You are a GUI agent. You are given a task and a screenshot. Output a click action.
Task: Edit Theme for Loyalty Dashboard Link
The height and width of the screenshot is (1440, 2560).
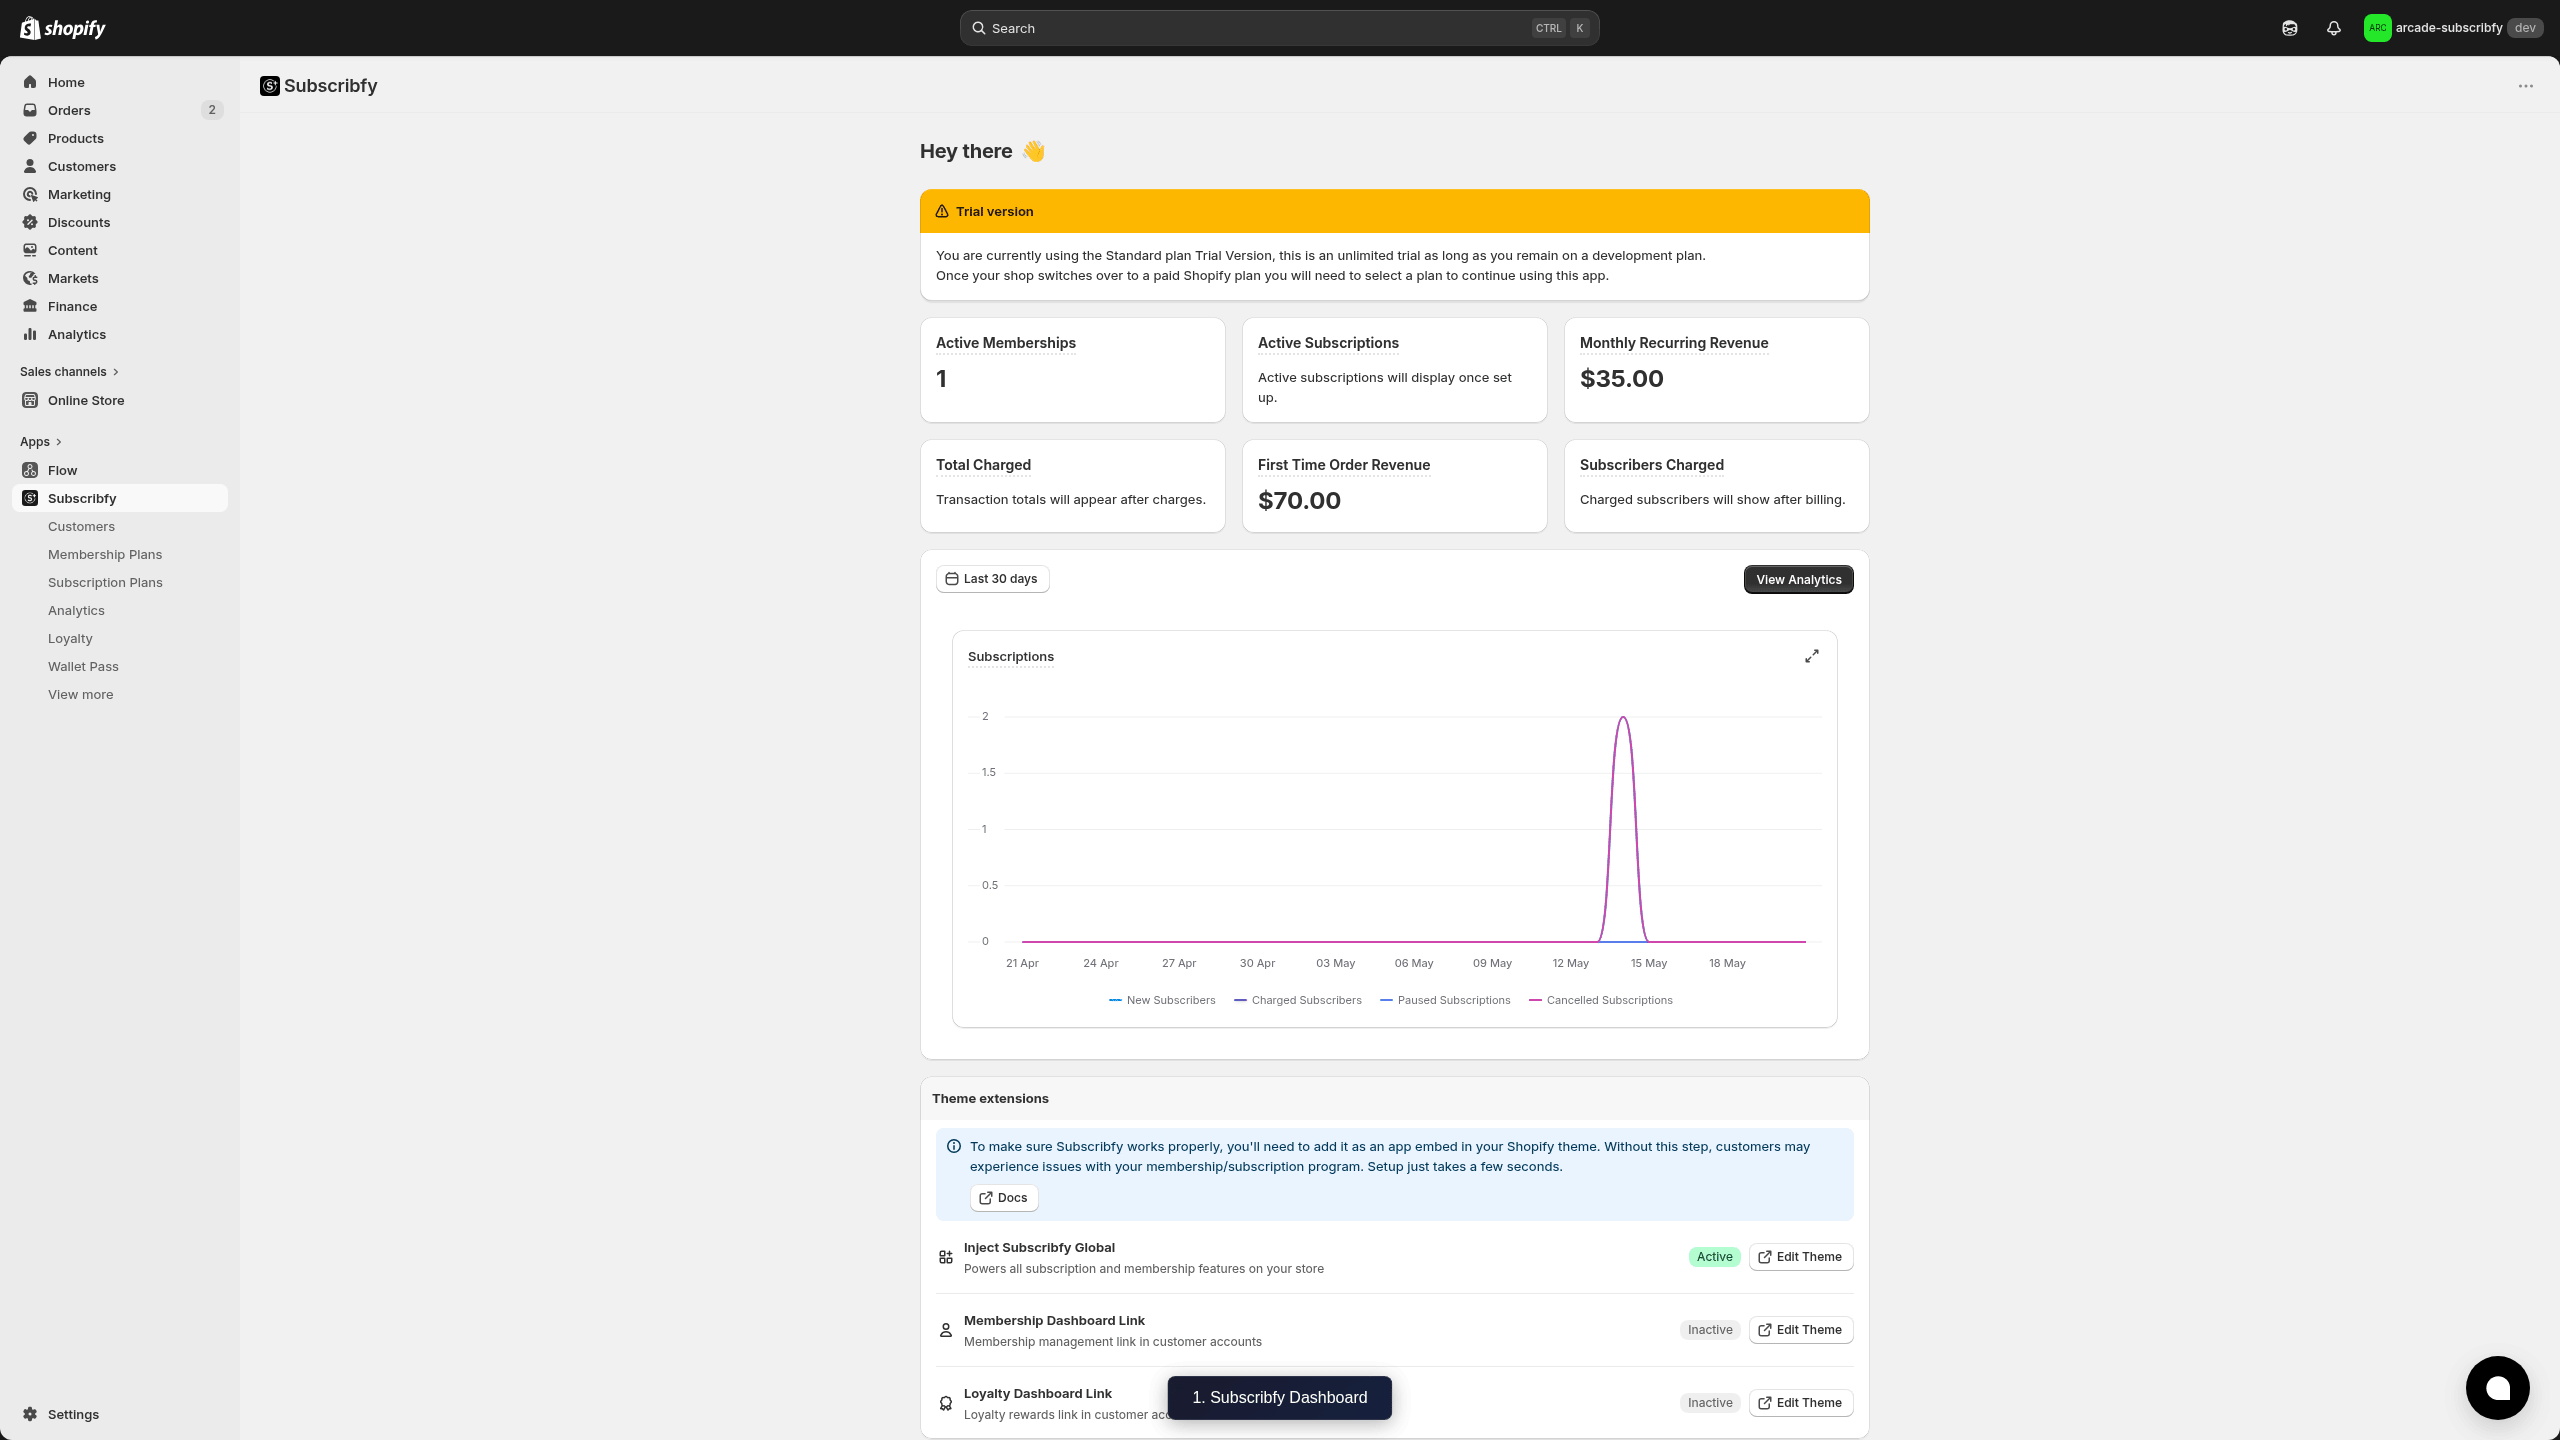click(x=1801, y=1403)
